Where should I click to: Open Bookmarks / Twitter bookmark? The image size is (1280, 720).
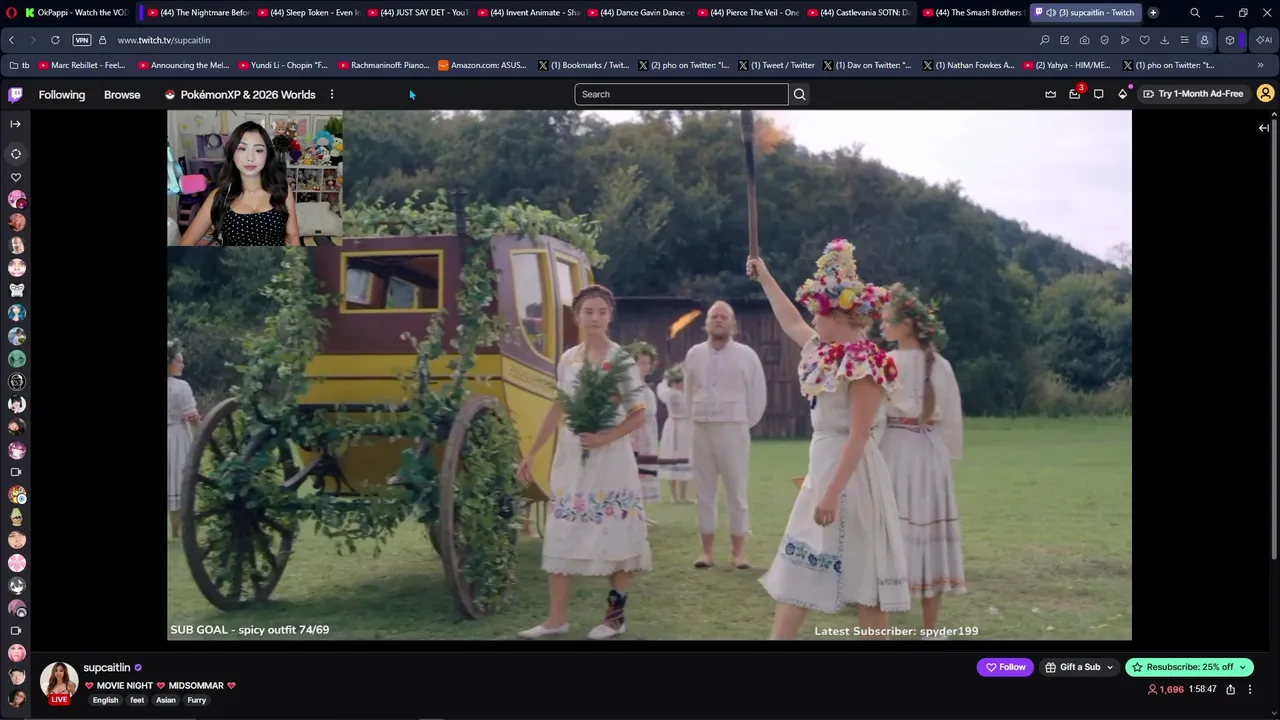(x=583, y=65)
